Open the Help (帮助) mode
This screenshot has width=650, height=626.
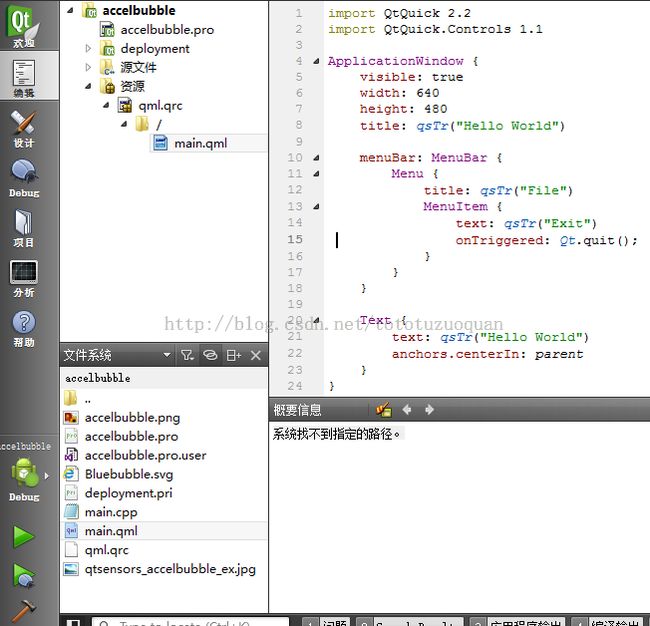tap(24, 329)
